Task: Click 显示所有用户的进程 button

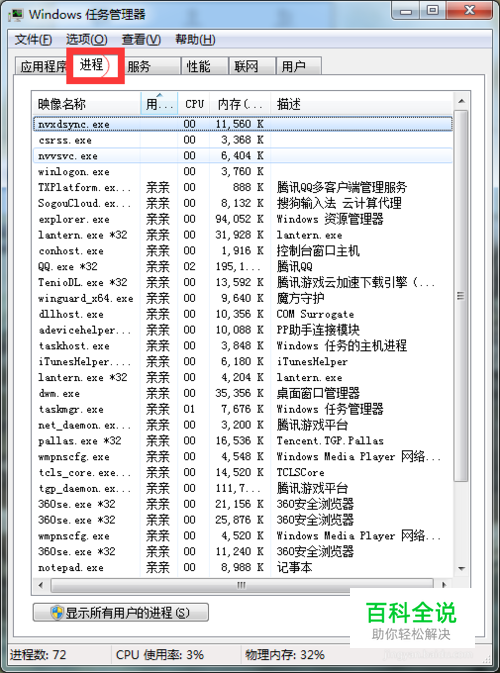Action: pyautogui.click(x=121, y=612)
